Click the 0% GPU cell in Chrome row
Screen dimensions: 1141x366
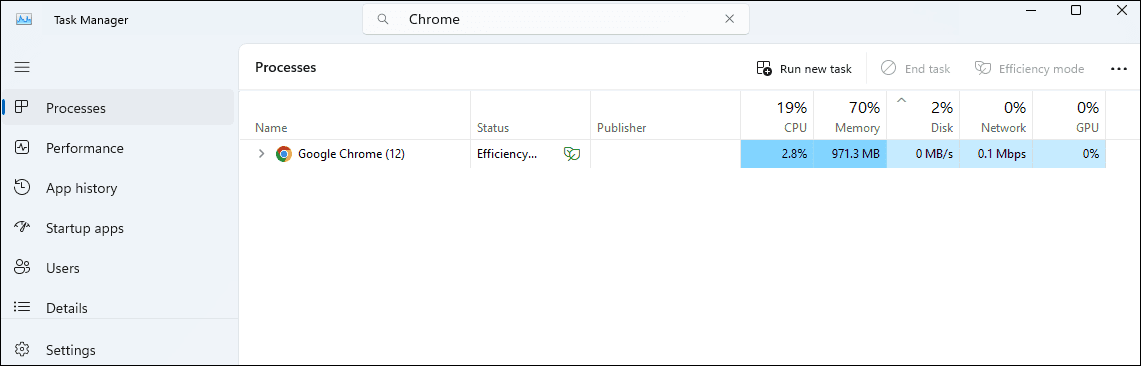click(1069, 154)
